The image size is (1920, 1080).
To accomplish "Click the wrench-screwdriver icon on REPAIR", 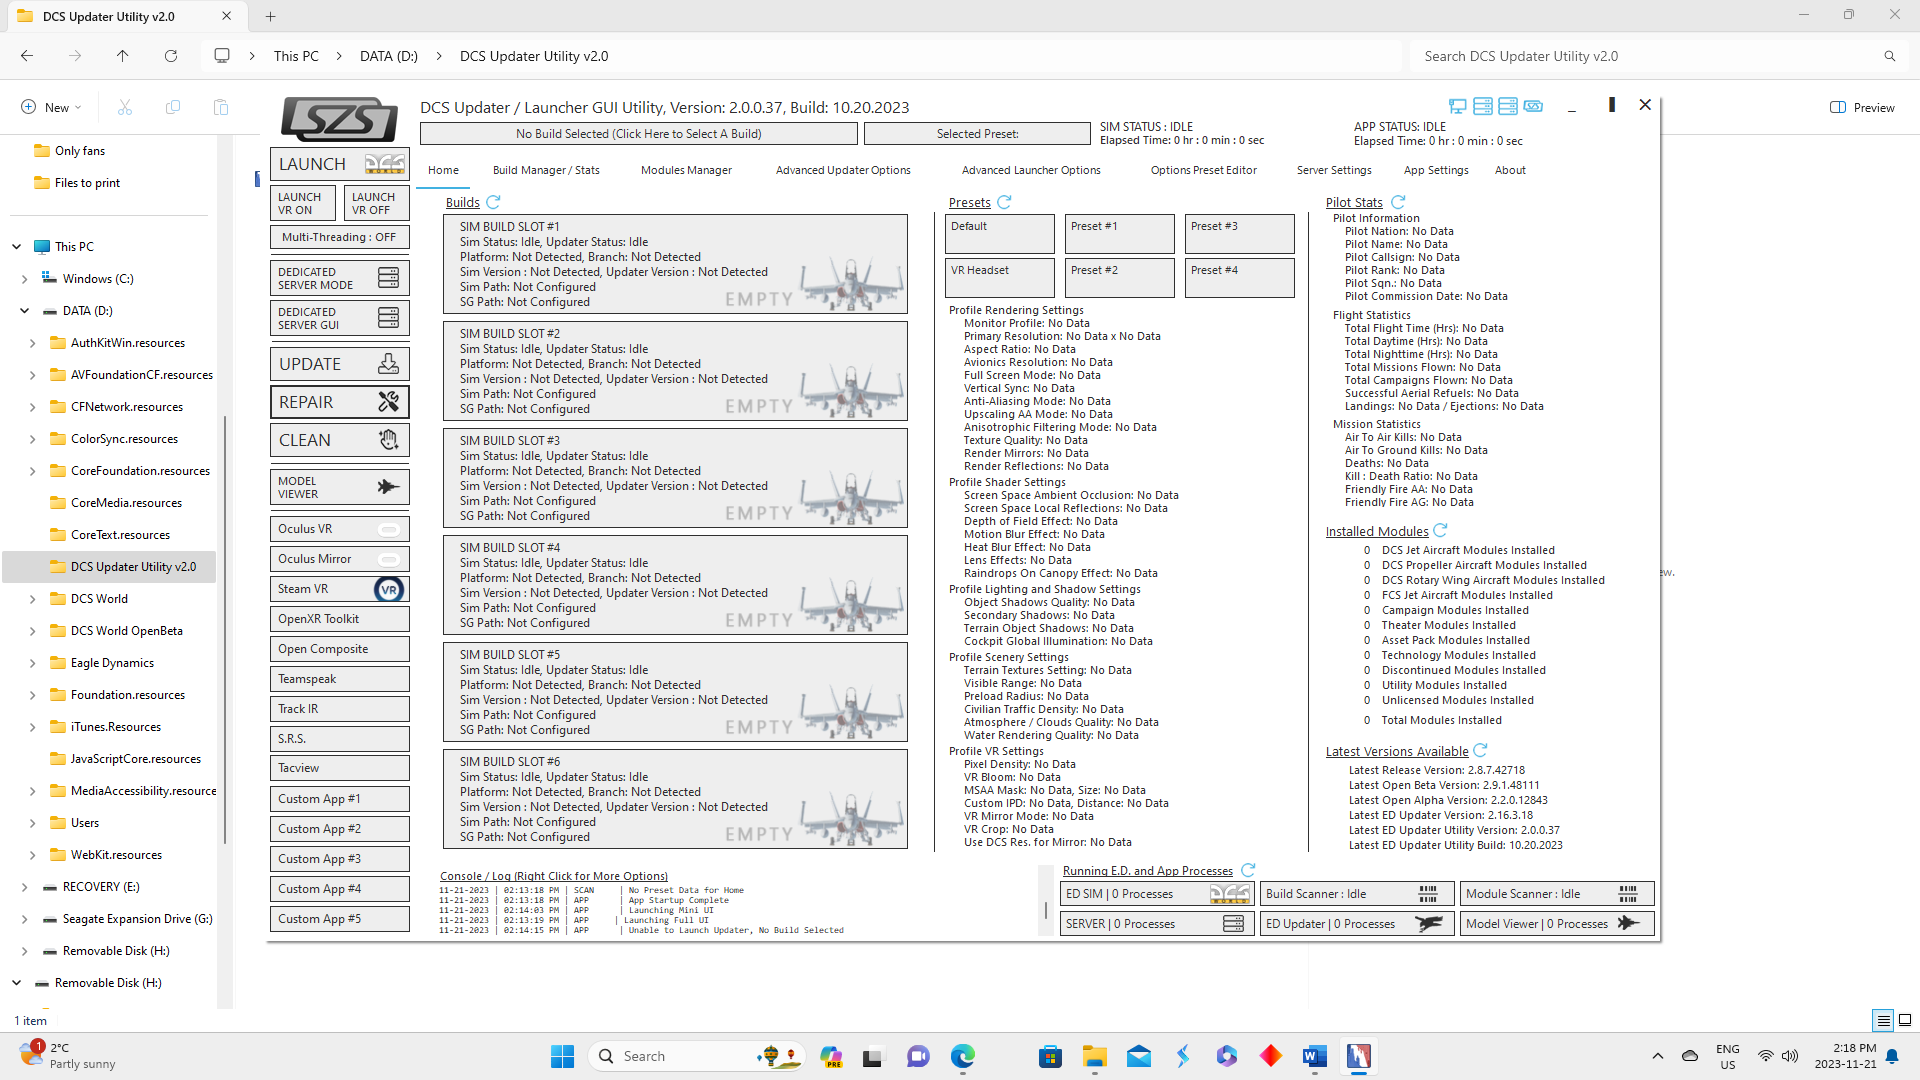I will pos(388,402).
